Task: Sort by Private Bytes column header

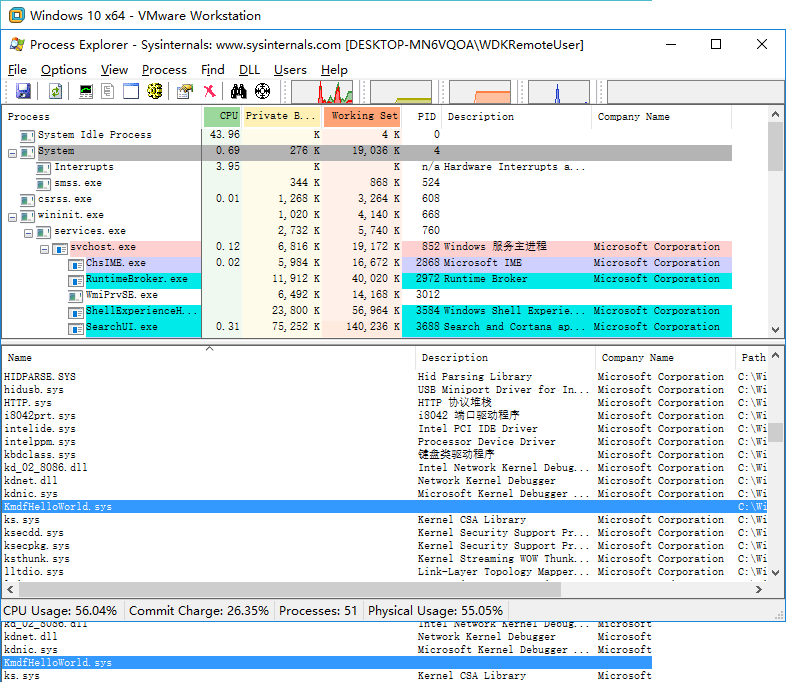Action: pos(282,116)
